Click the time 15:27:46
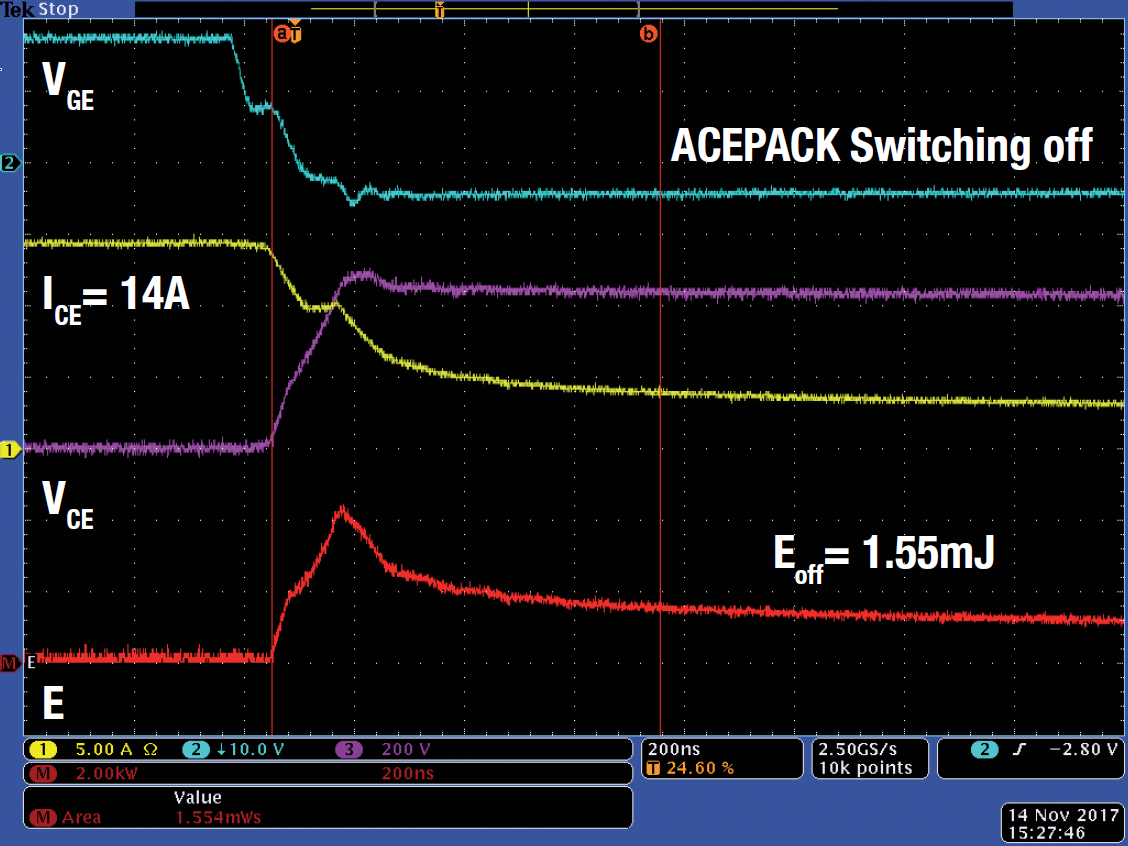The height and width of the screenshot is (846, 1128). click(1047, 833)
